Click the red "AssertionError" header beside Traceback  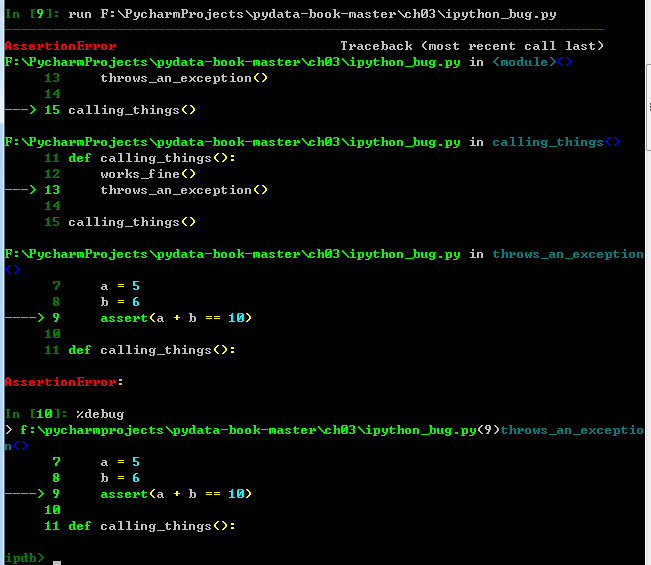coord(61,46)
